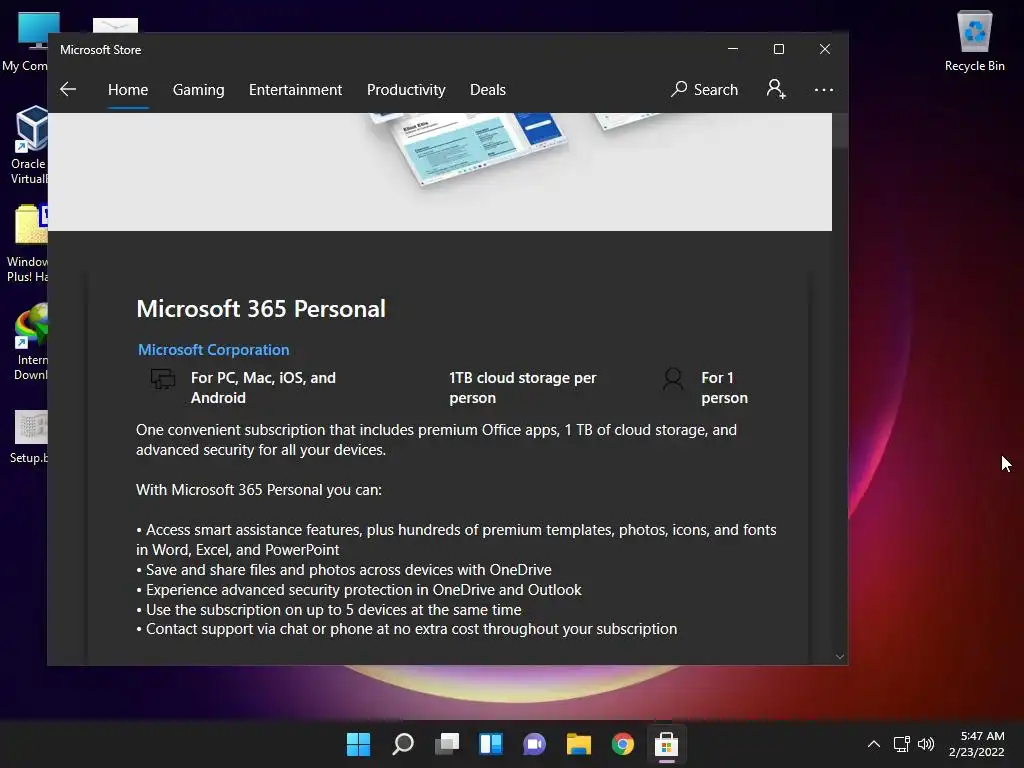The height and width of the screenshot is (768, 1024).
Task: Launch Google Chrome from the taskbar
Action: pyautogui.click(x=622, y=744)
